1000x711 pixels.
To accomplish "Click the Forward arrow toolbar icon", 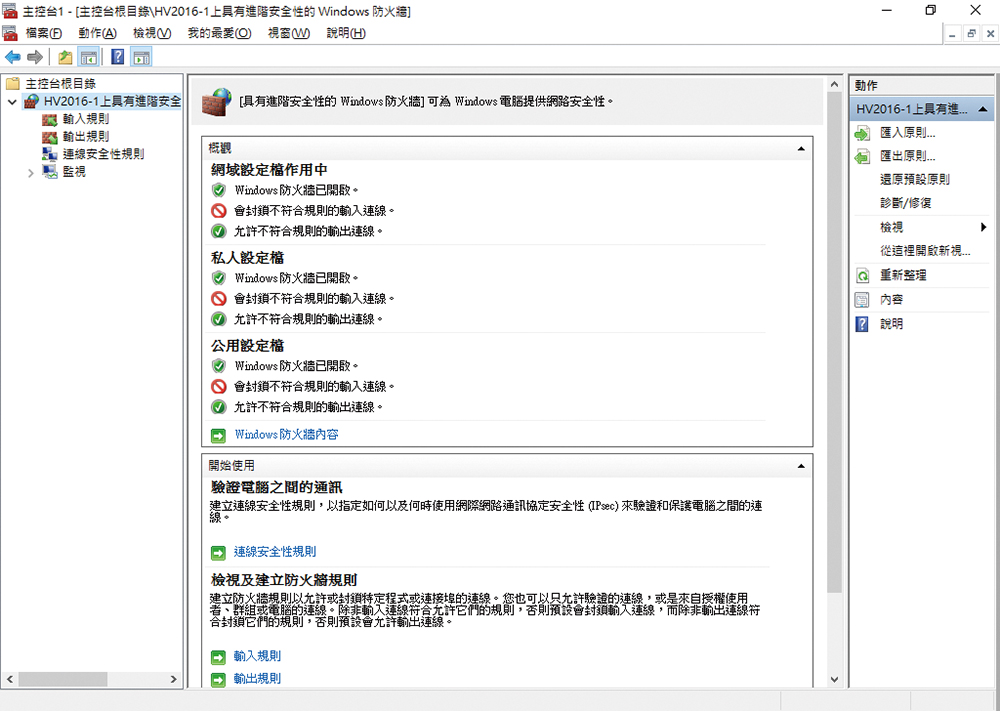I will pyautogui.click(x=35, y=57).
